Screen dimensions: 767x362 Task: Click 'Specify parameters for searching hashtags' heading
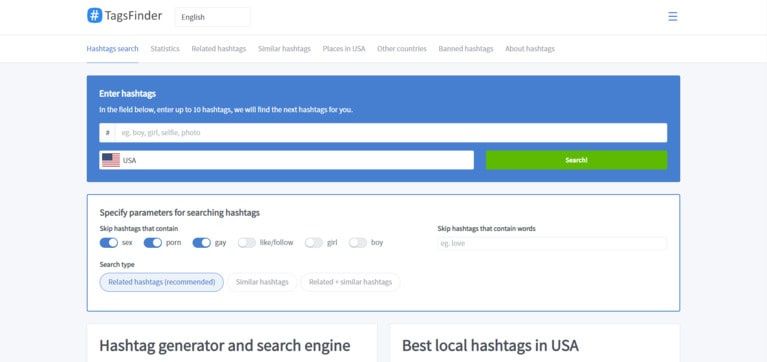tap(180, 213)
